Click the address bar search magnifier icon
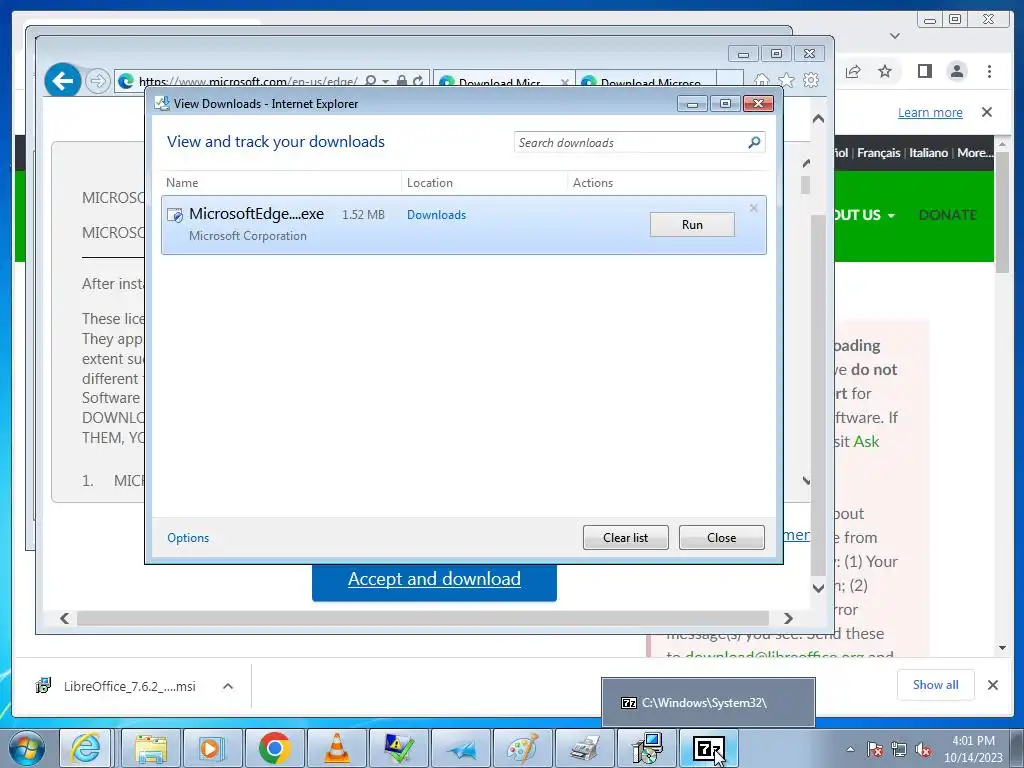1024x768 pixels. click(370, 81)
